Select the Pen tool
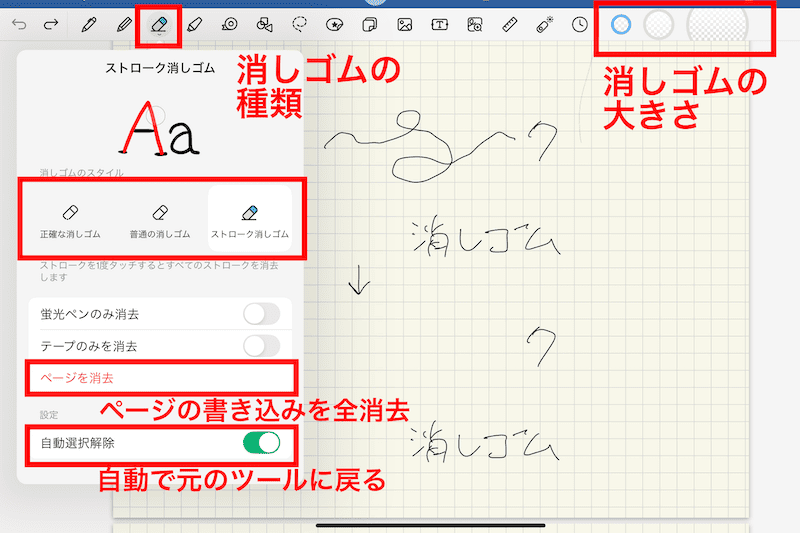 click(89, 23)
